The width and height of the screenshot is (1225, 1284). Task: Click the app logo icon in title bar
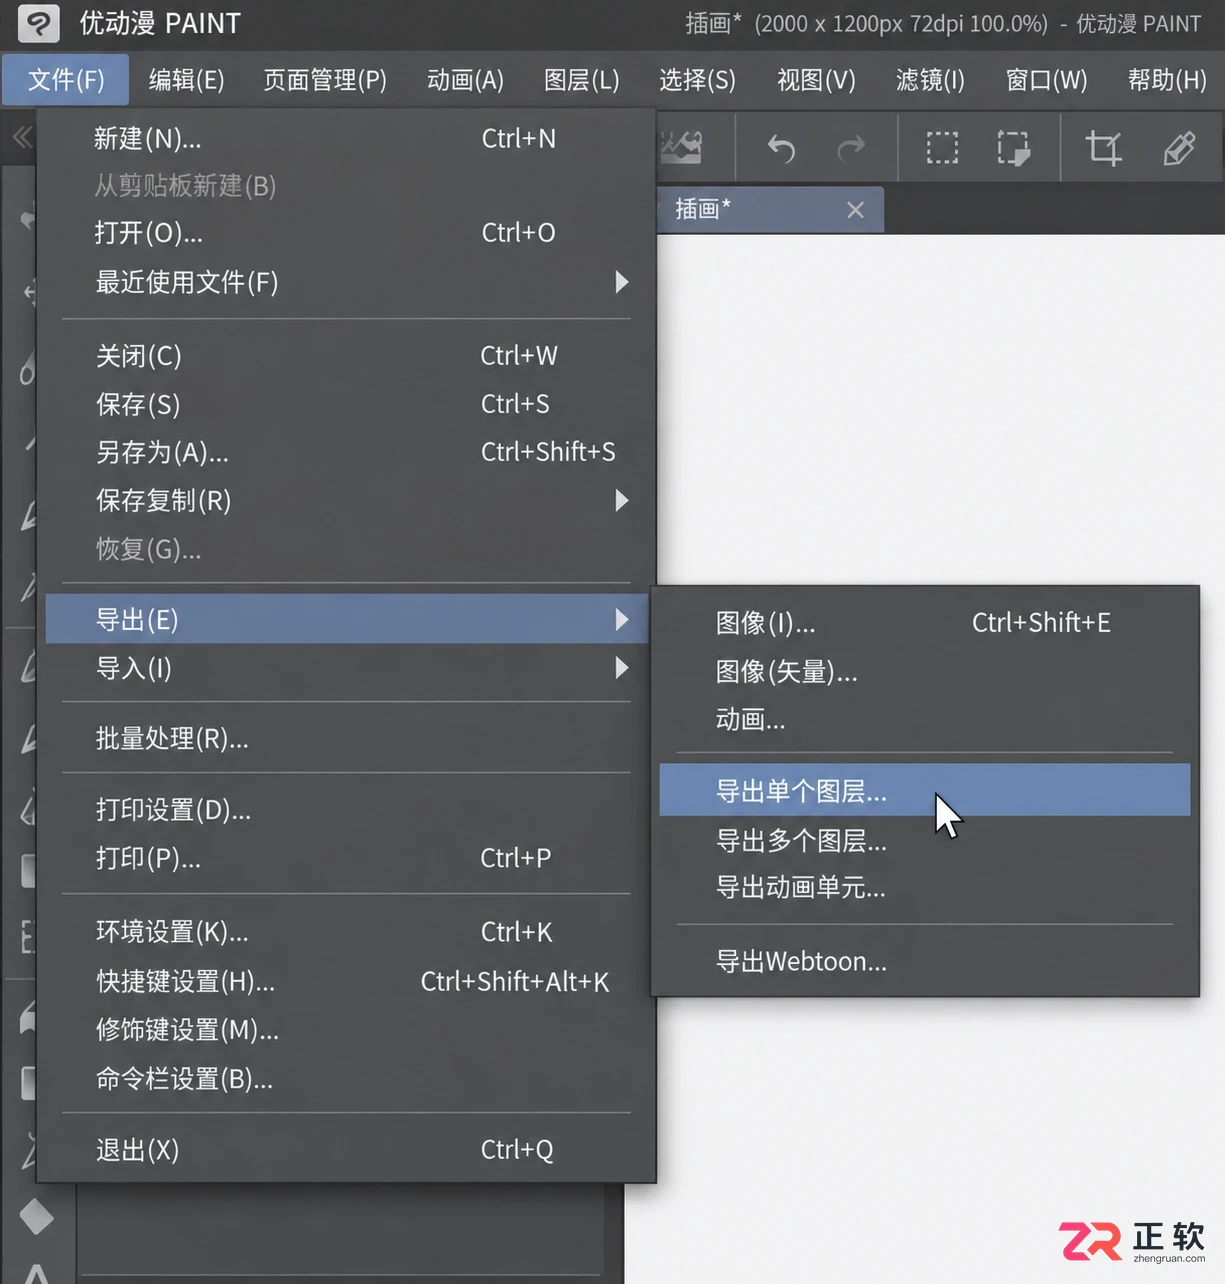pos(38,23)
